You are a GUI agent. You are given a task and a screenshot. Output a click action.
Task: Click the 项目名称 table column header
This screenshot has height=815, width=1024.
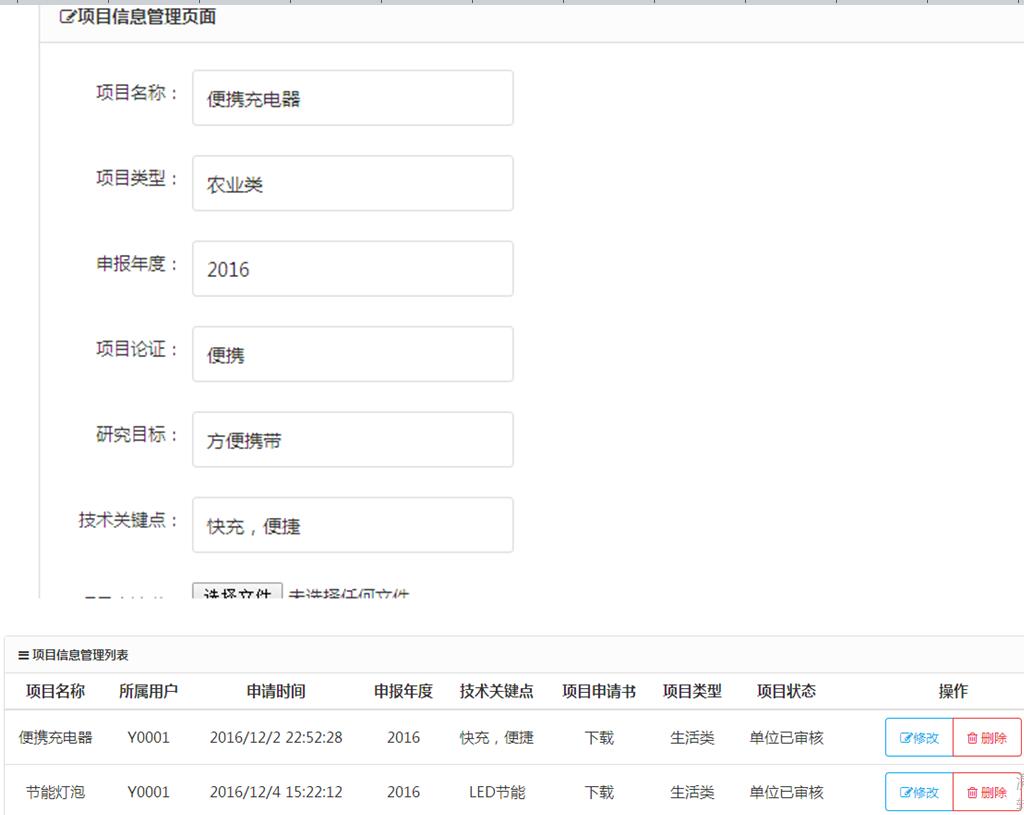tap(55, 691)
